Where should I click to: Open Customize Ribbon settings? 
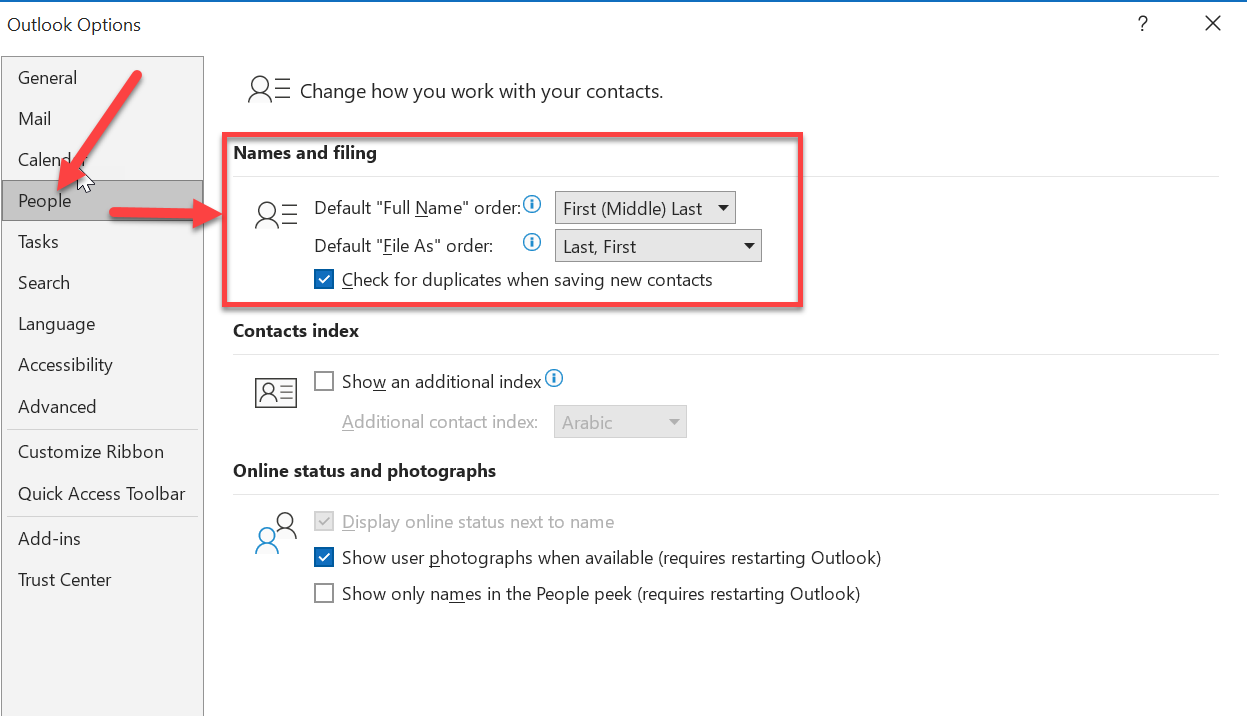click(x=102, y=452)
